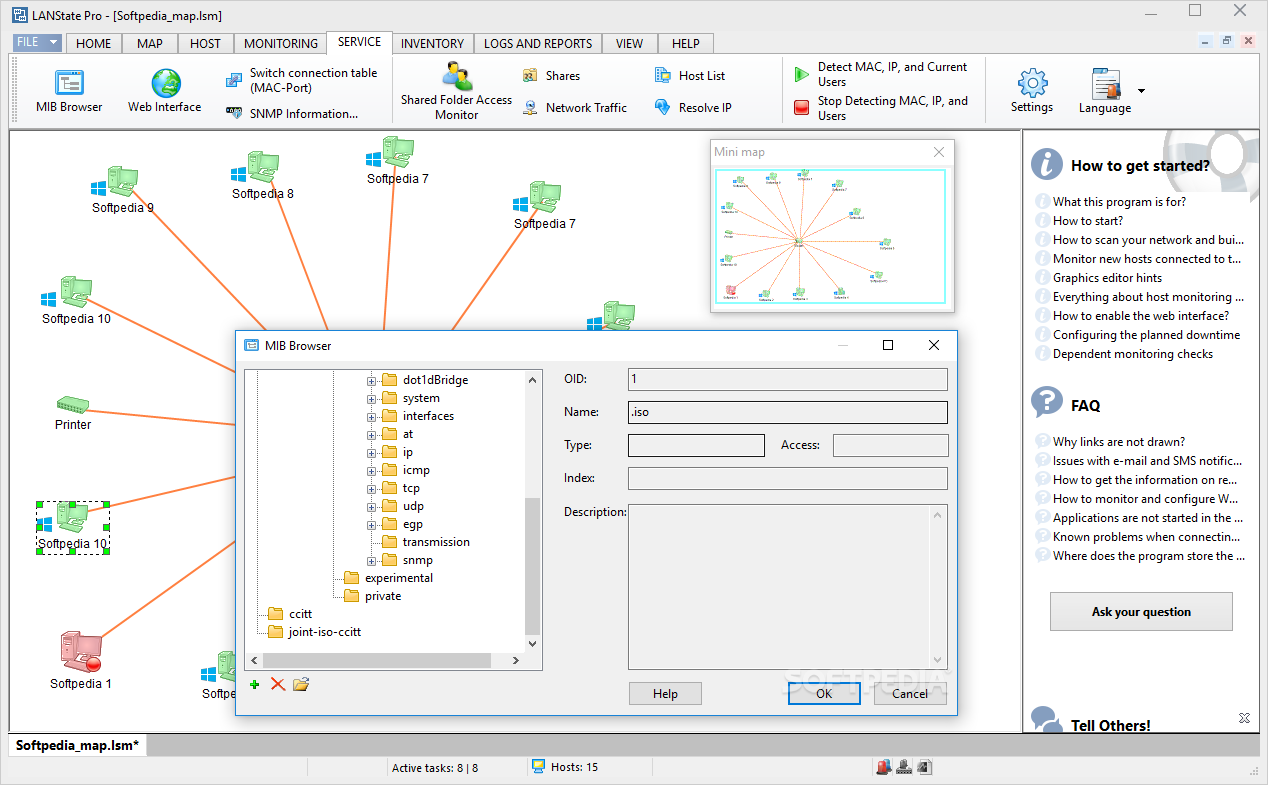
Task: Select the Softpedia 8 host icon
Action: pyautogui.click(x=254, y=168)
